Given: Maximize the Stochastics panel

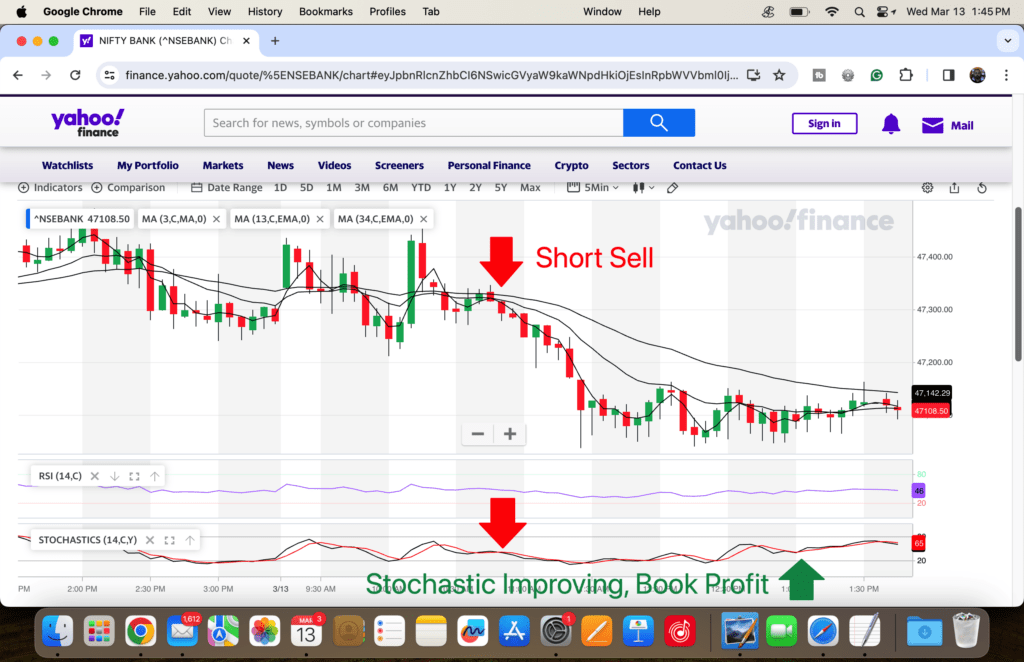Looking at the screenshot, I should point(170,540).
